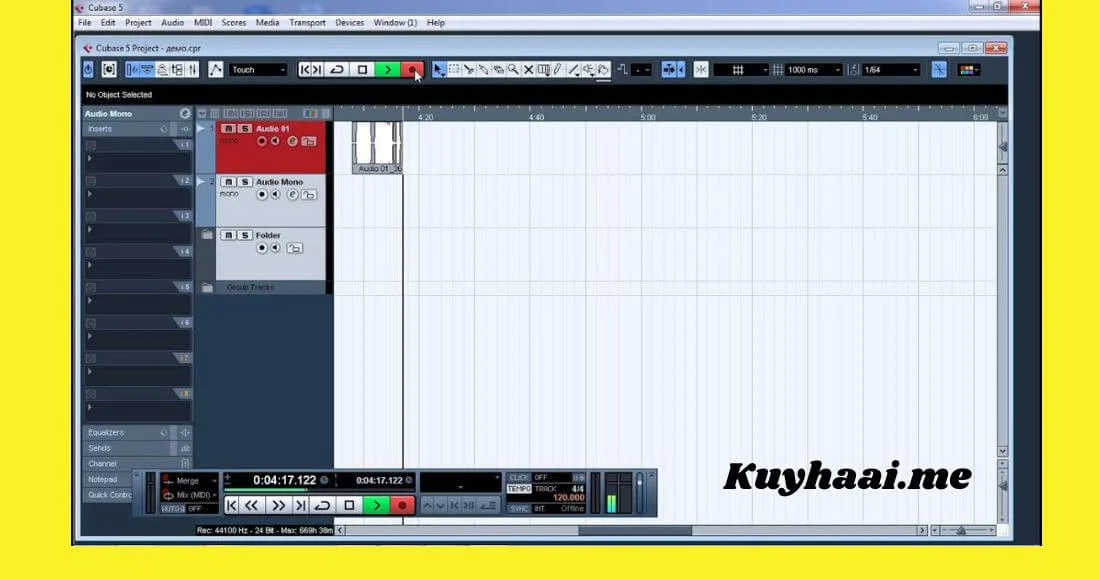
Task: Select the Line tool in toolbar
Action: tap(574, 69)
